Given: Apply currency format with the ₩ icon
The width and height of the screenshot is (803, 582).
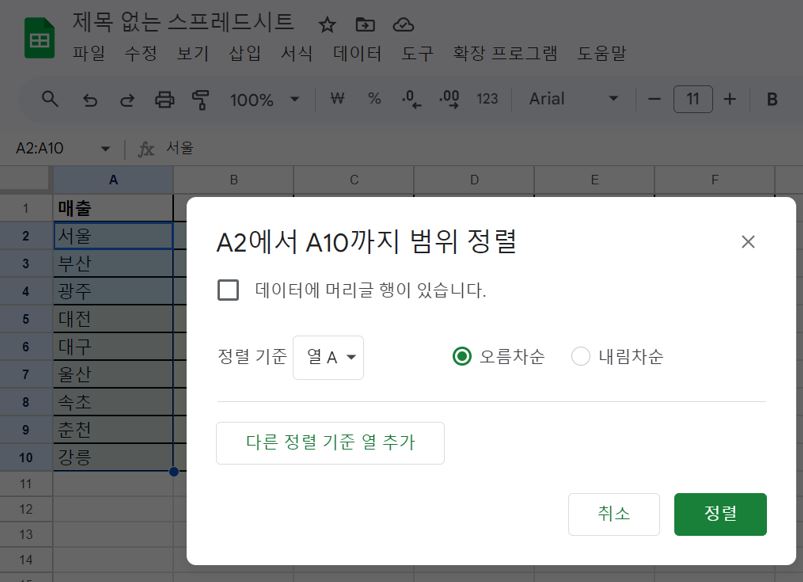Looking at the screenshot, I should 337,99.
